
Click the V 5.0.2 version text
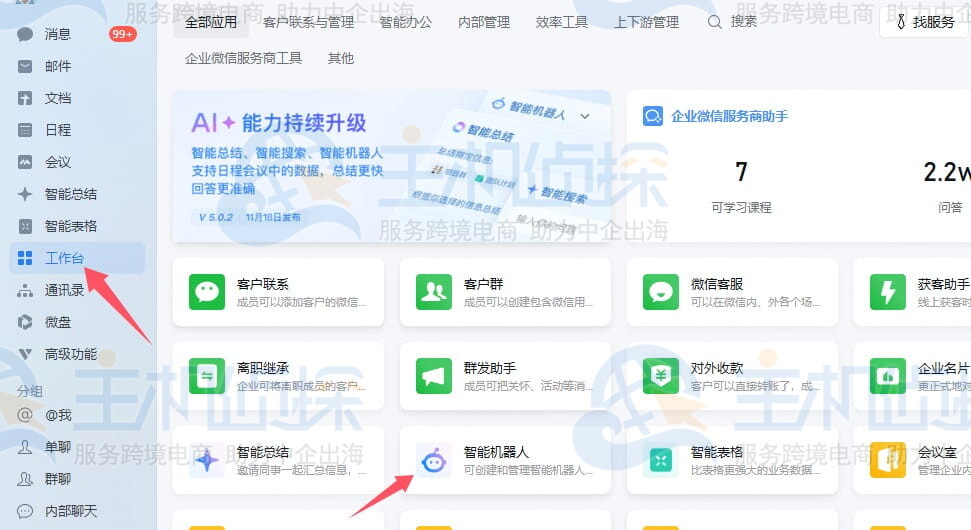216,217
